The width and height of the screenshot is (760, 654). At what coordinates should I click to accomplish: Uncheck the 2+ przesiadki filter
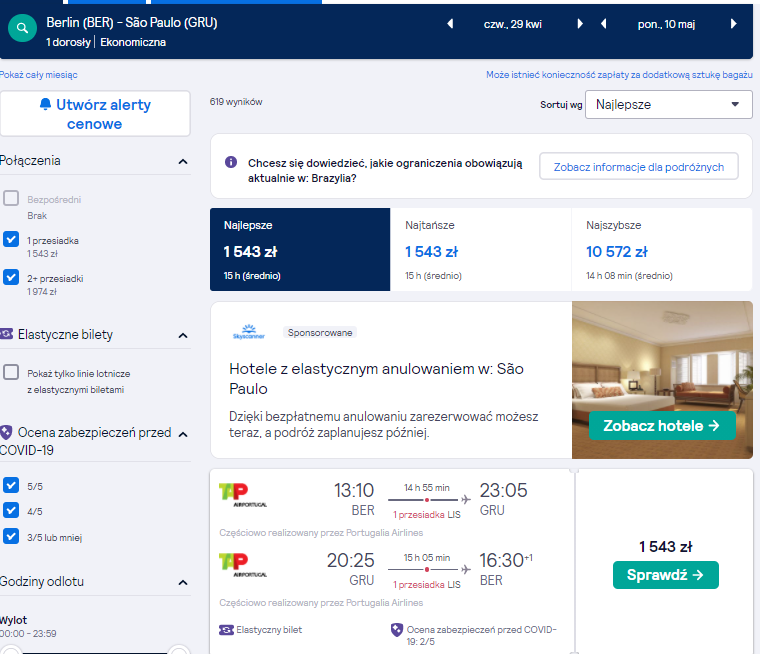tap(11, 277)
